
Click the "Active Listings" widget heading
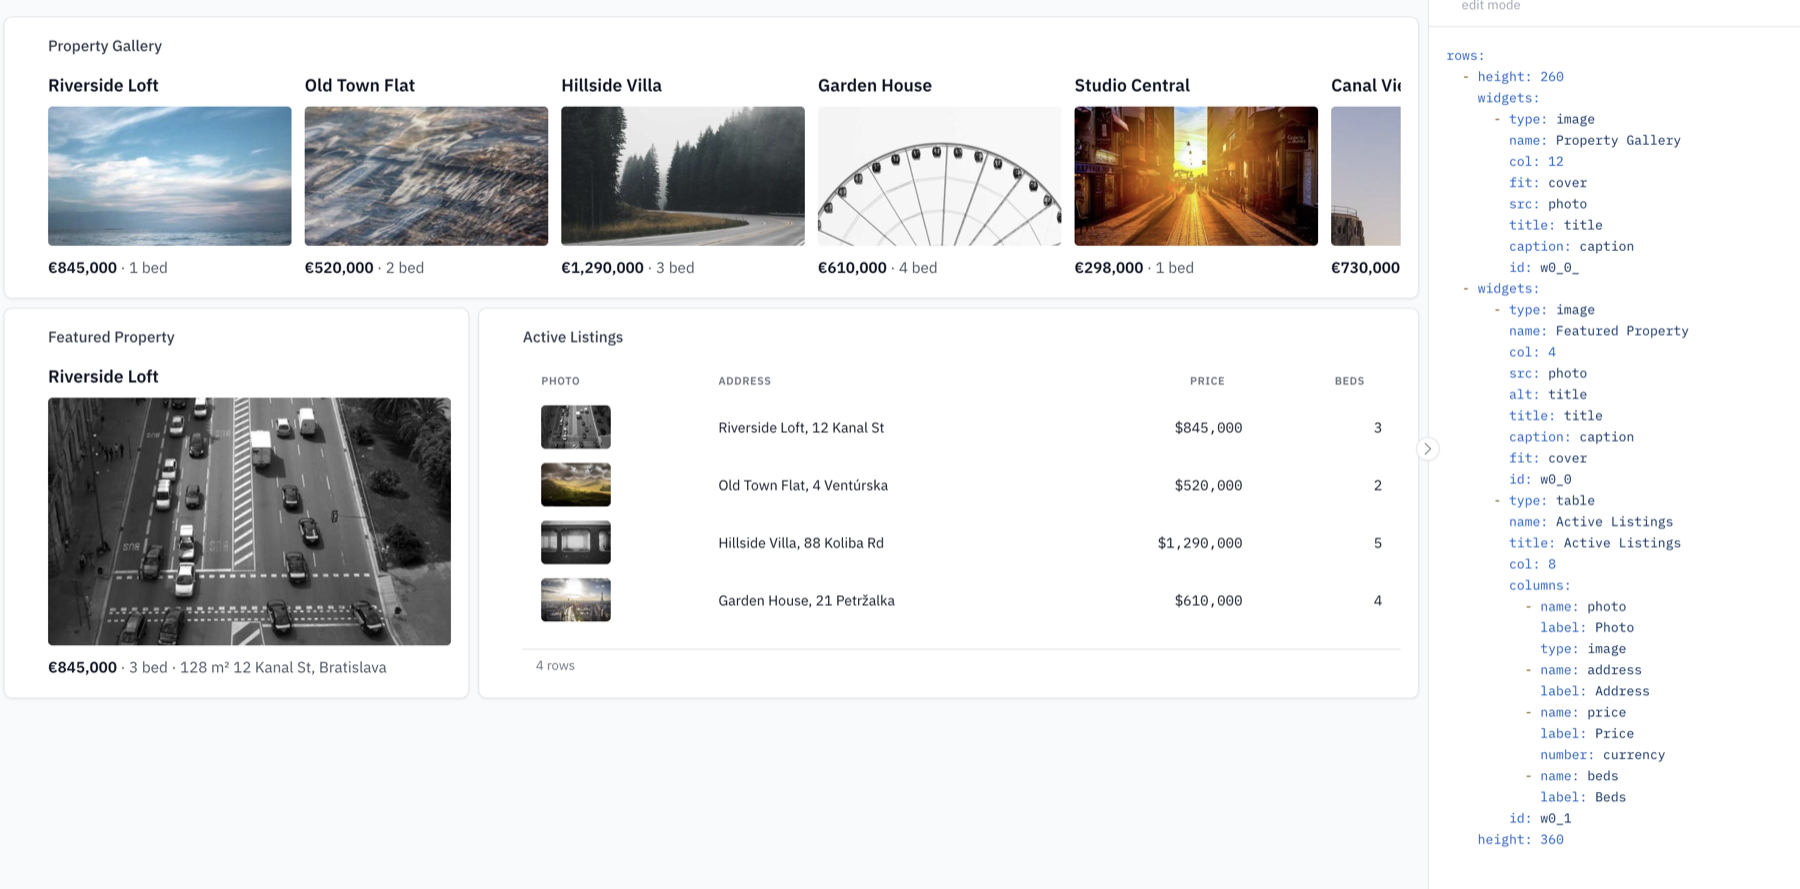pos(573,337)
